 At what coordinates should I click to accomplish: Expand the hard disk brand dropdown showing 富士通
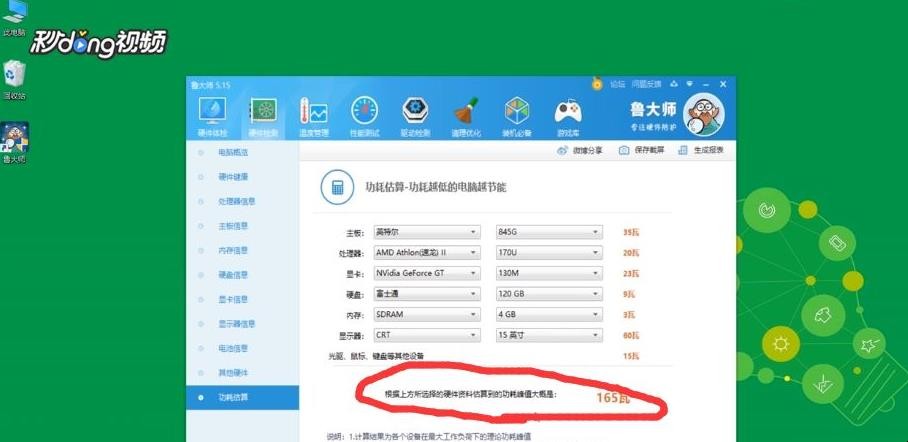tap(427, 294)
